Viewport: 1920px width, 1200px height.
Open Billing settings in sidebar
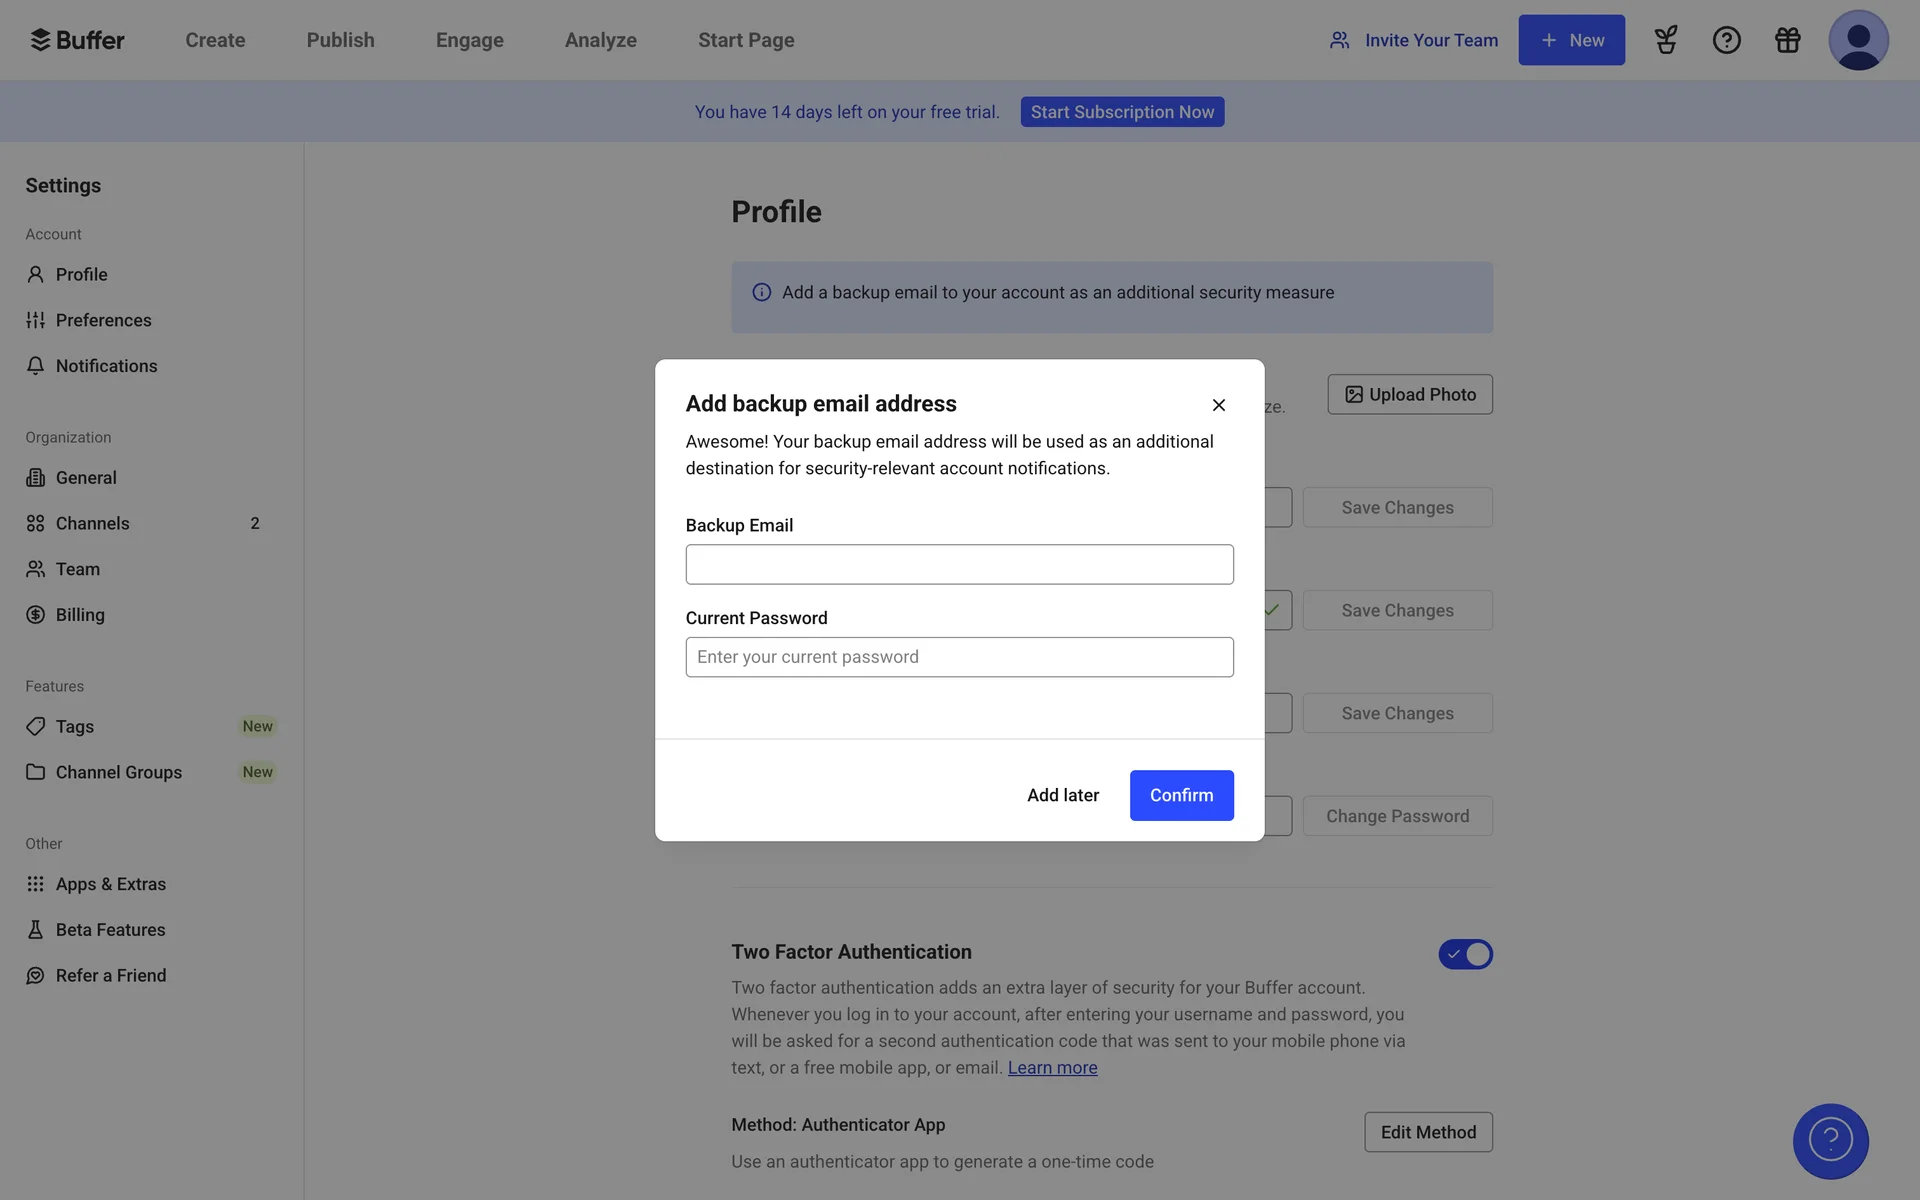[80, 615]
